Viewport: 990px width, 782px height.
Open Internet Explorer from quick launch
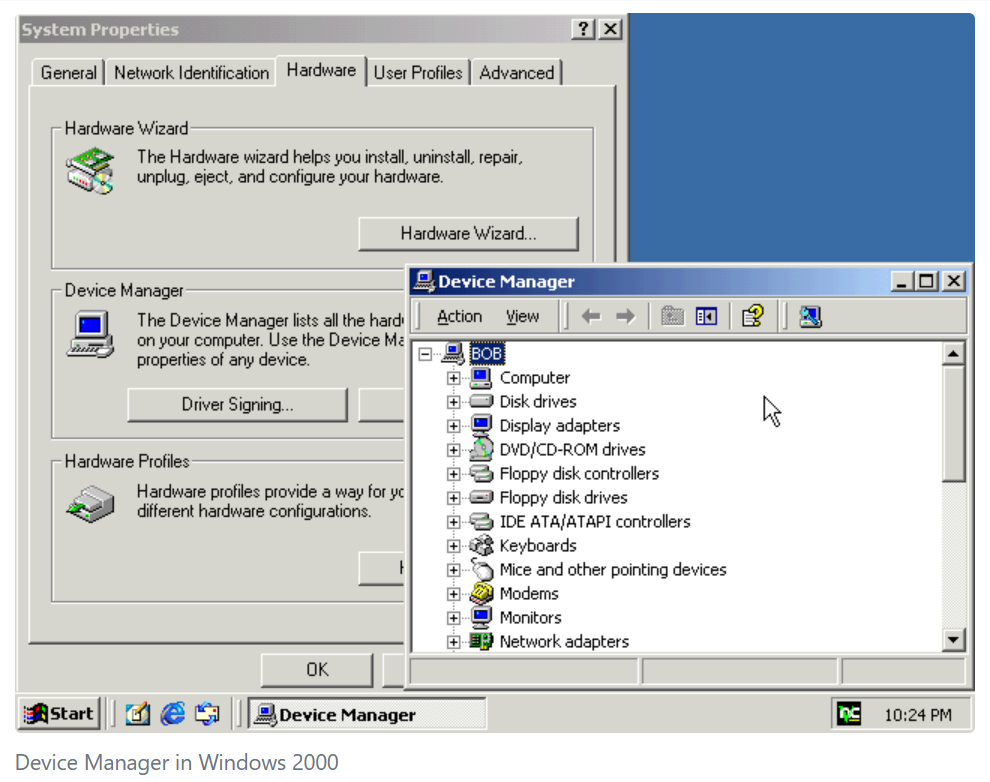click(172, 714)
